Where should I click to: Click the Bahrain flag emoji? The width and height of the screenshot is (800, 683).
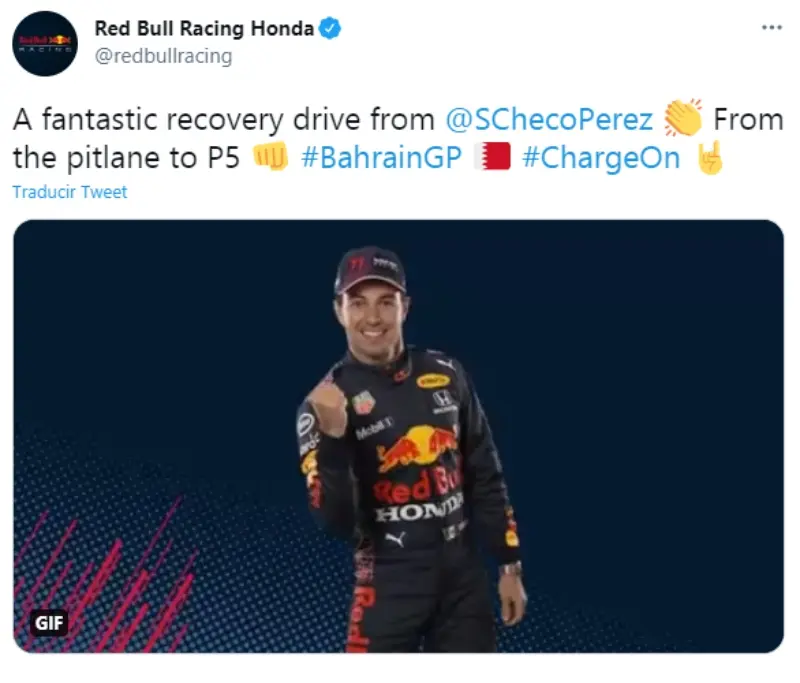coord(492,156)
